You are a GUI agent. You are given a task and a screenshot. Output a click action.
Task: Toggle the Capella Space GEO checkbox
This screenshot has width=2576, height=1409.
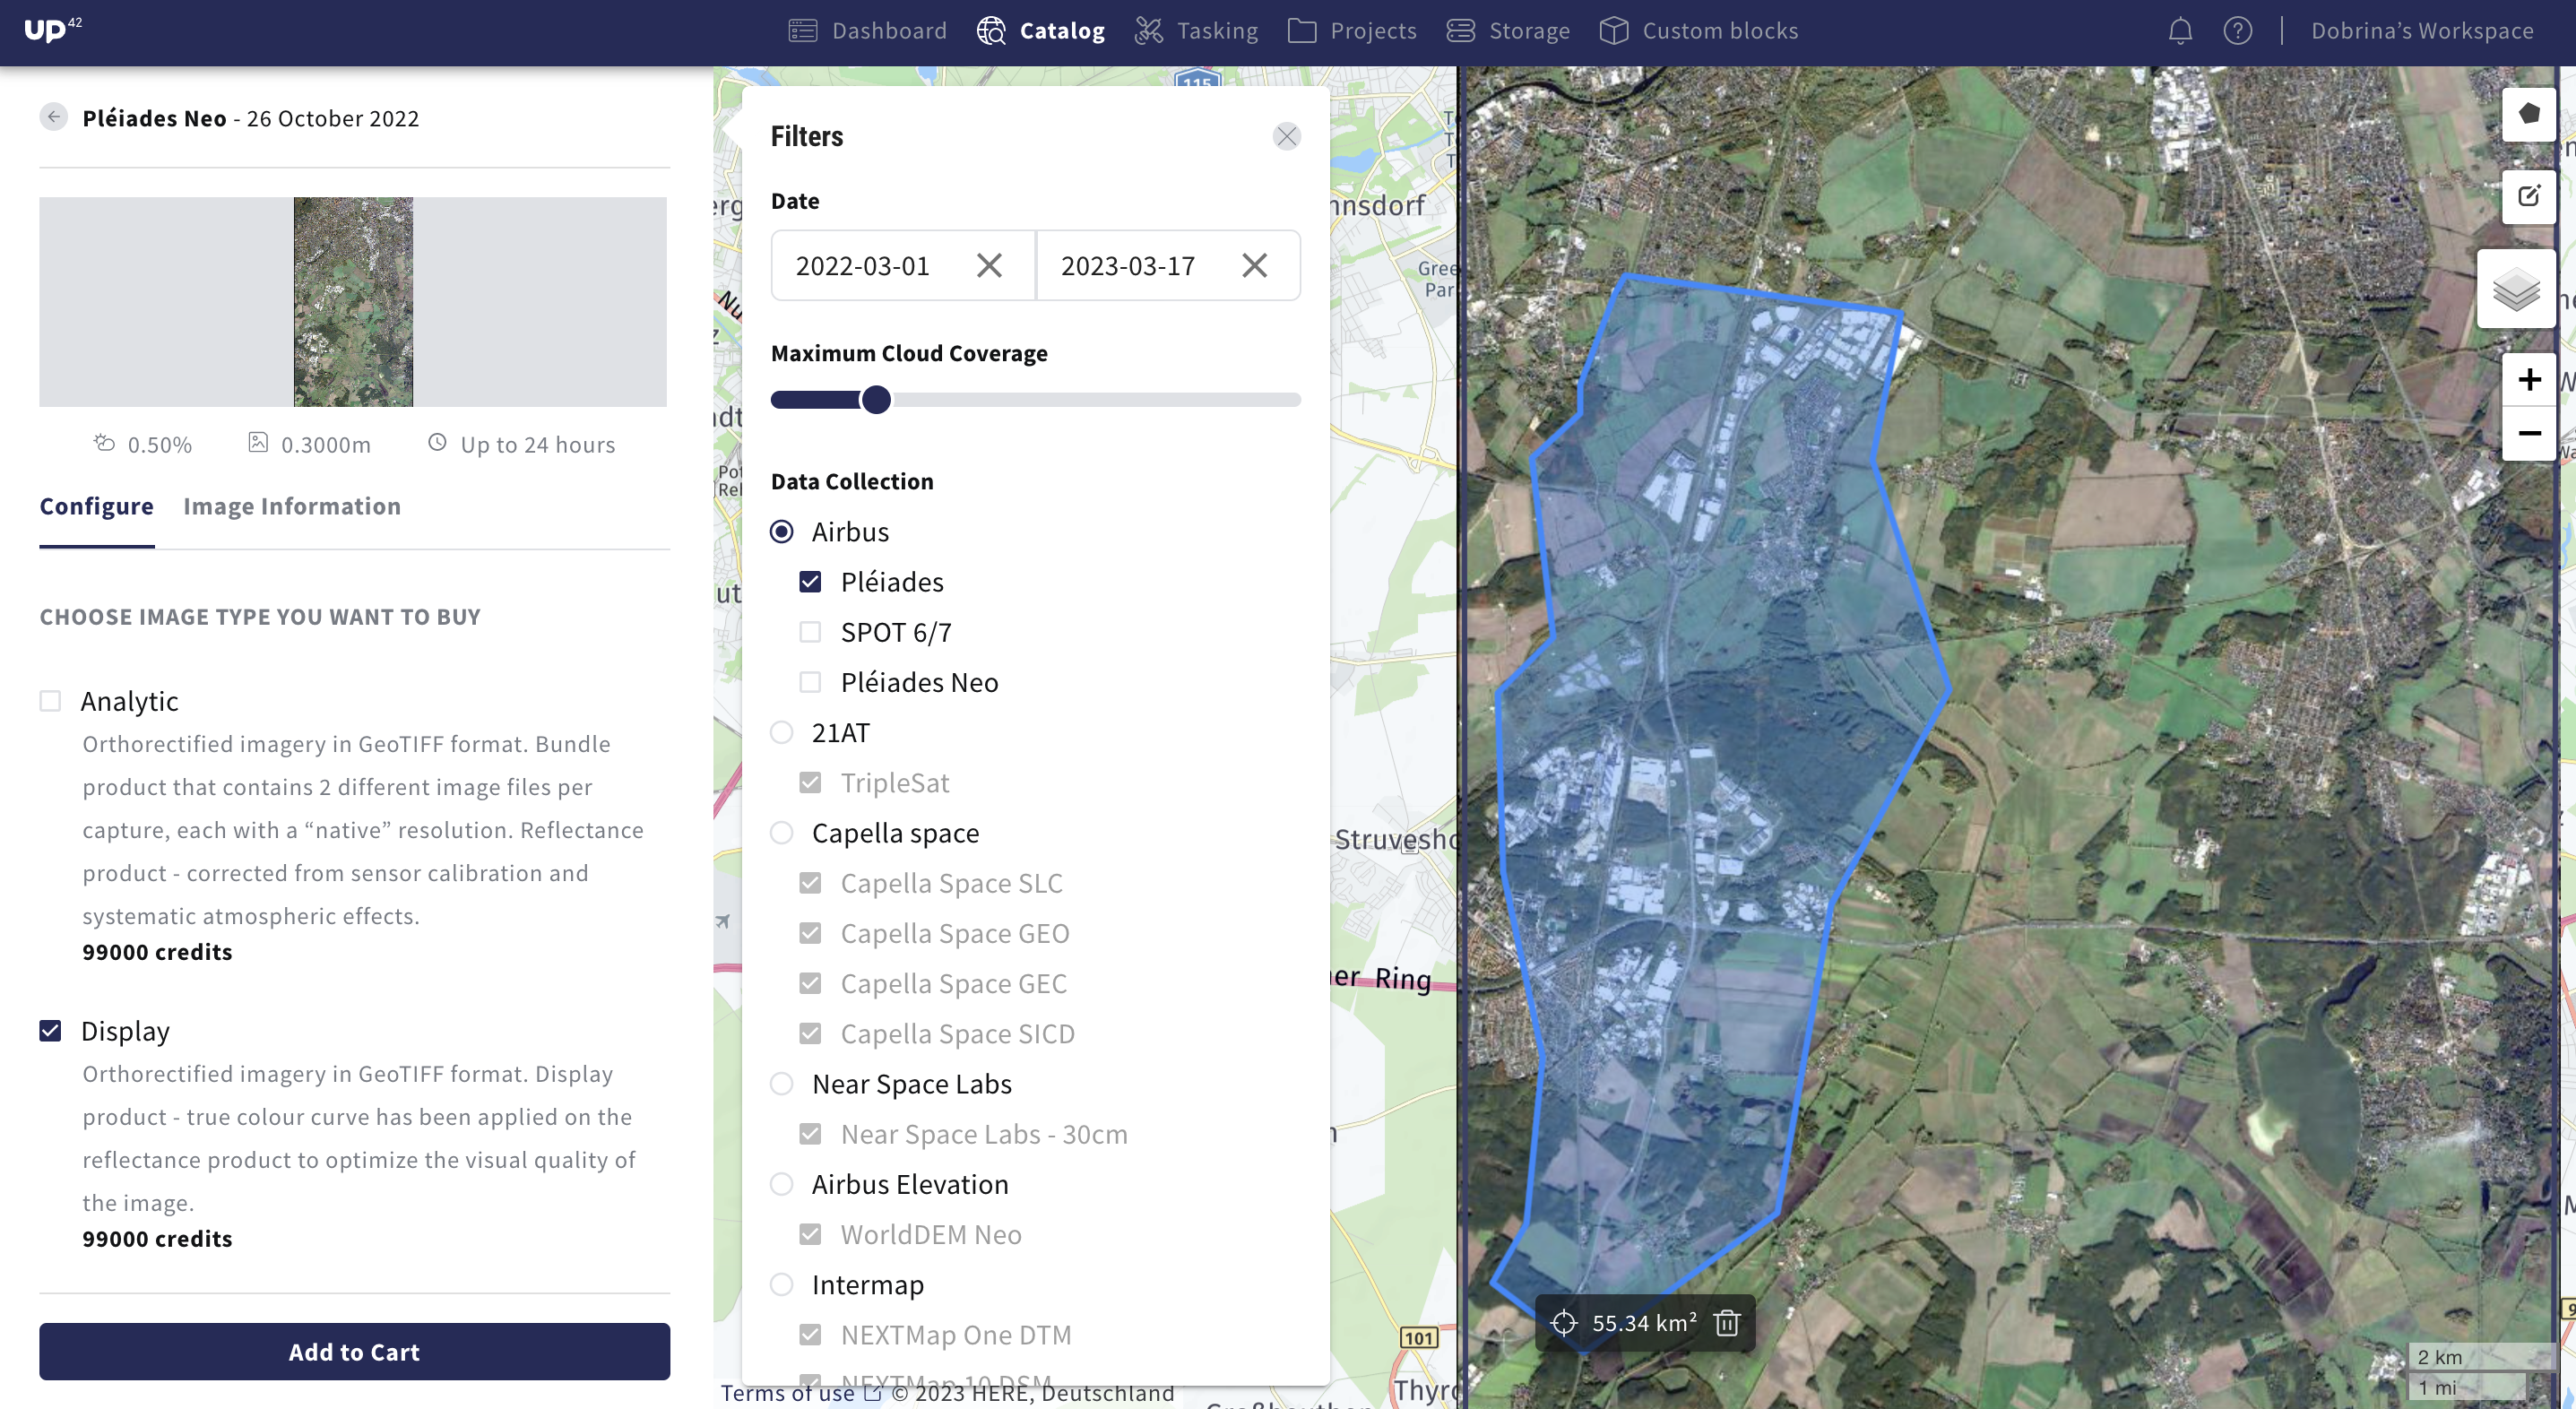(810, 933)
